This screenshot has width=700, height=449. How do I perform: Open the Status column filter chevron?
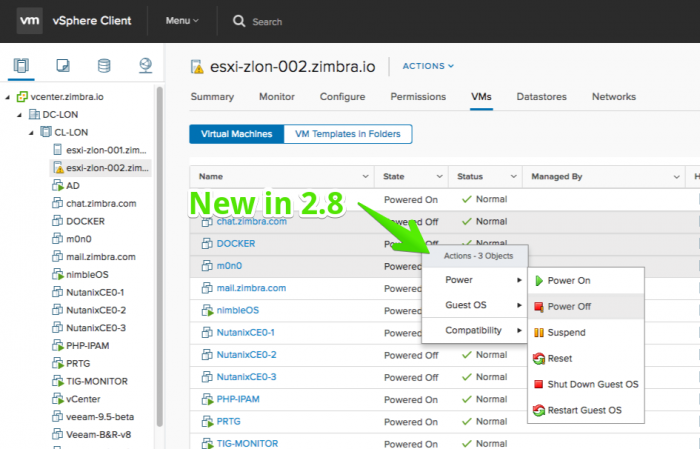513,177
